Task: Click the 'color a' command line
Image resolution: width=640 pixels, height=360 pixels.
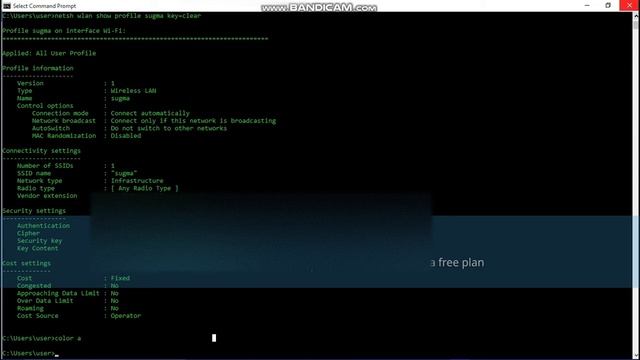Action: (x=42, y=338)
